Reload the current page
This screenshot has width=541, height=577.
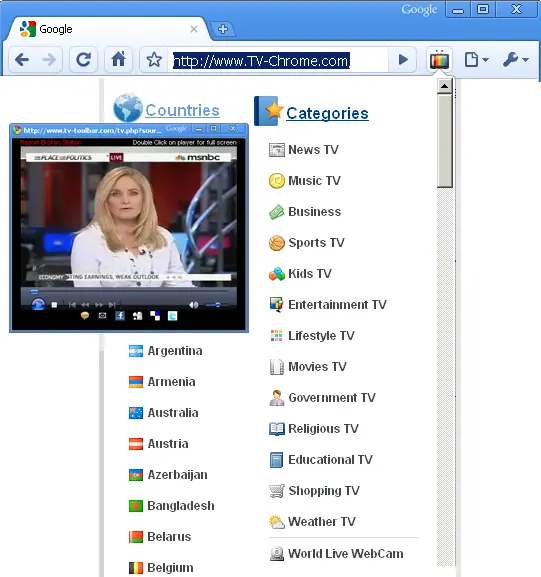pos(84,59)
